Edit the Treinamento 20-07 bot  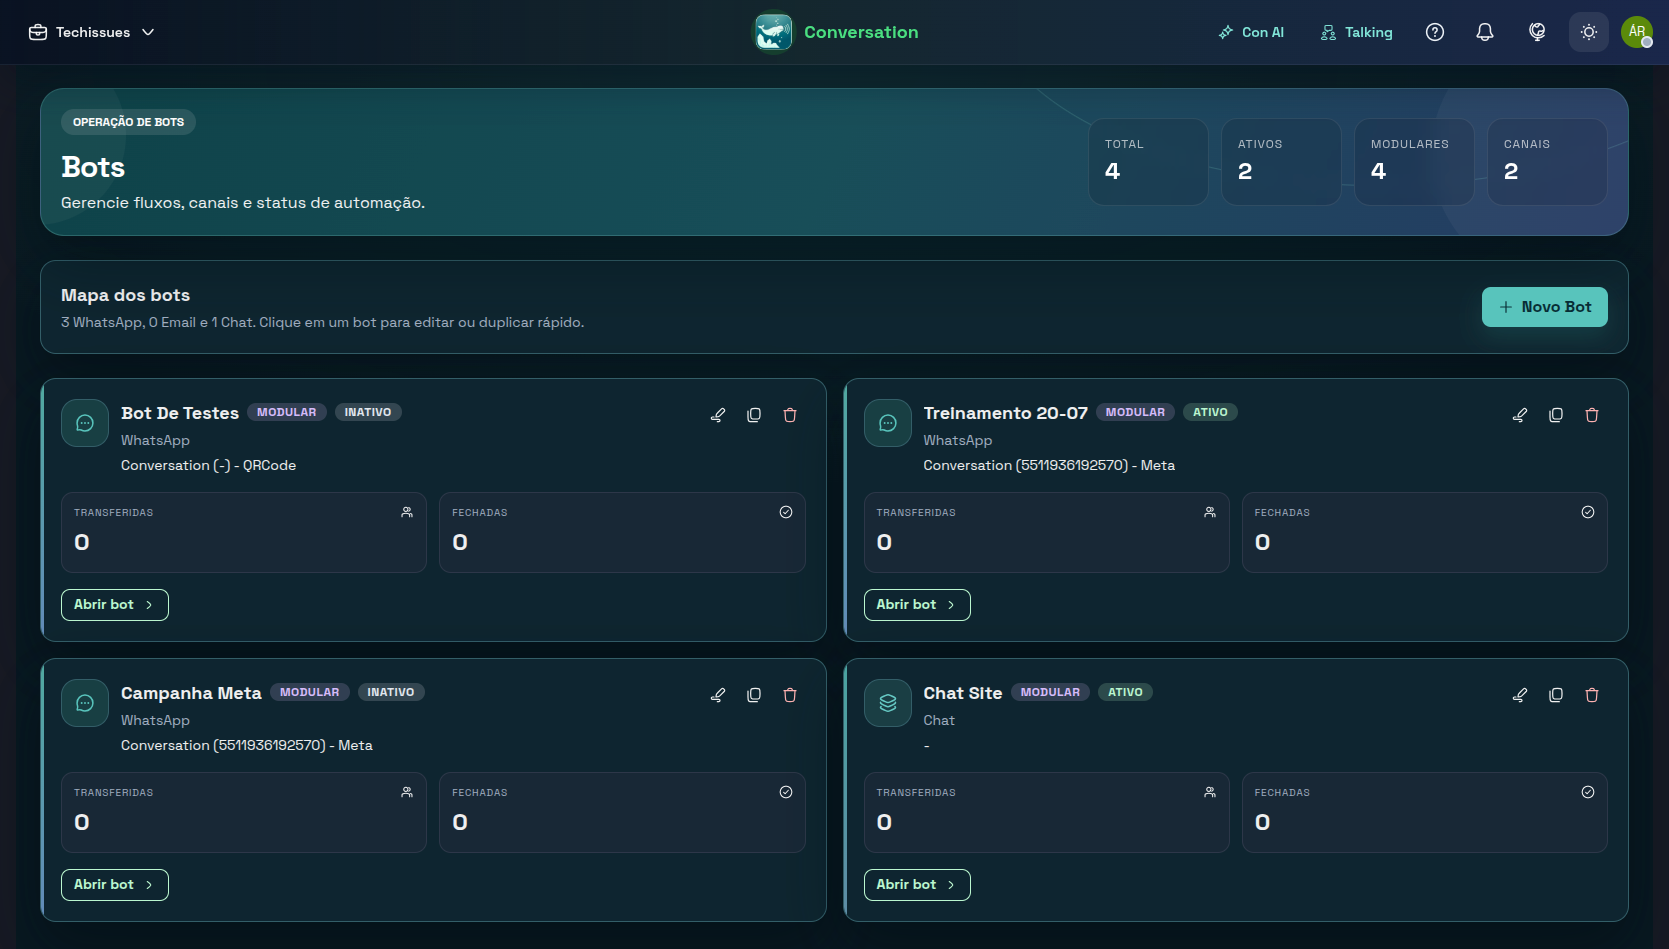pos(1520,415)
